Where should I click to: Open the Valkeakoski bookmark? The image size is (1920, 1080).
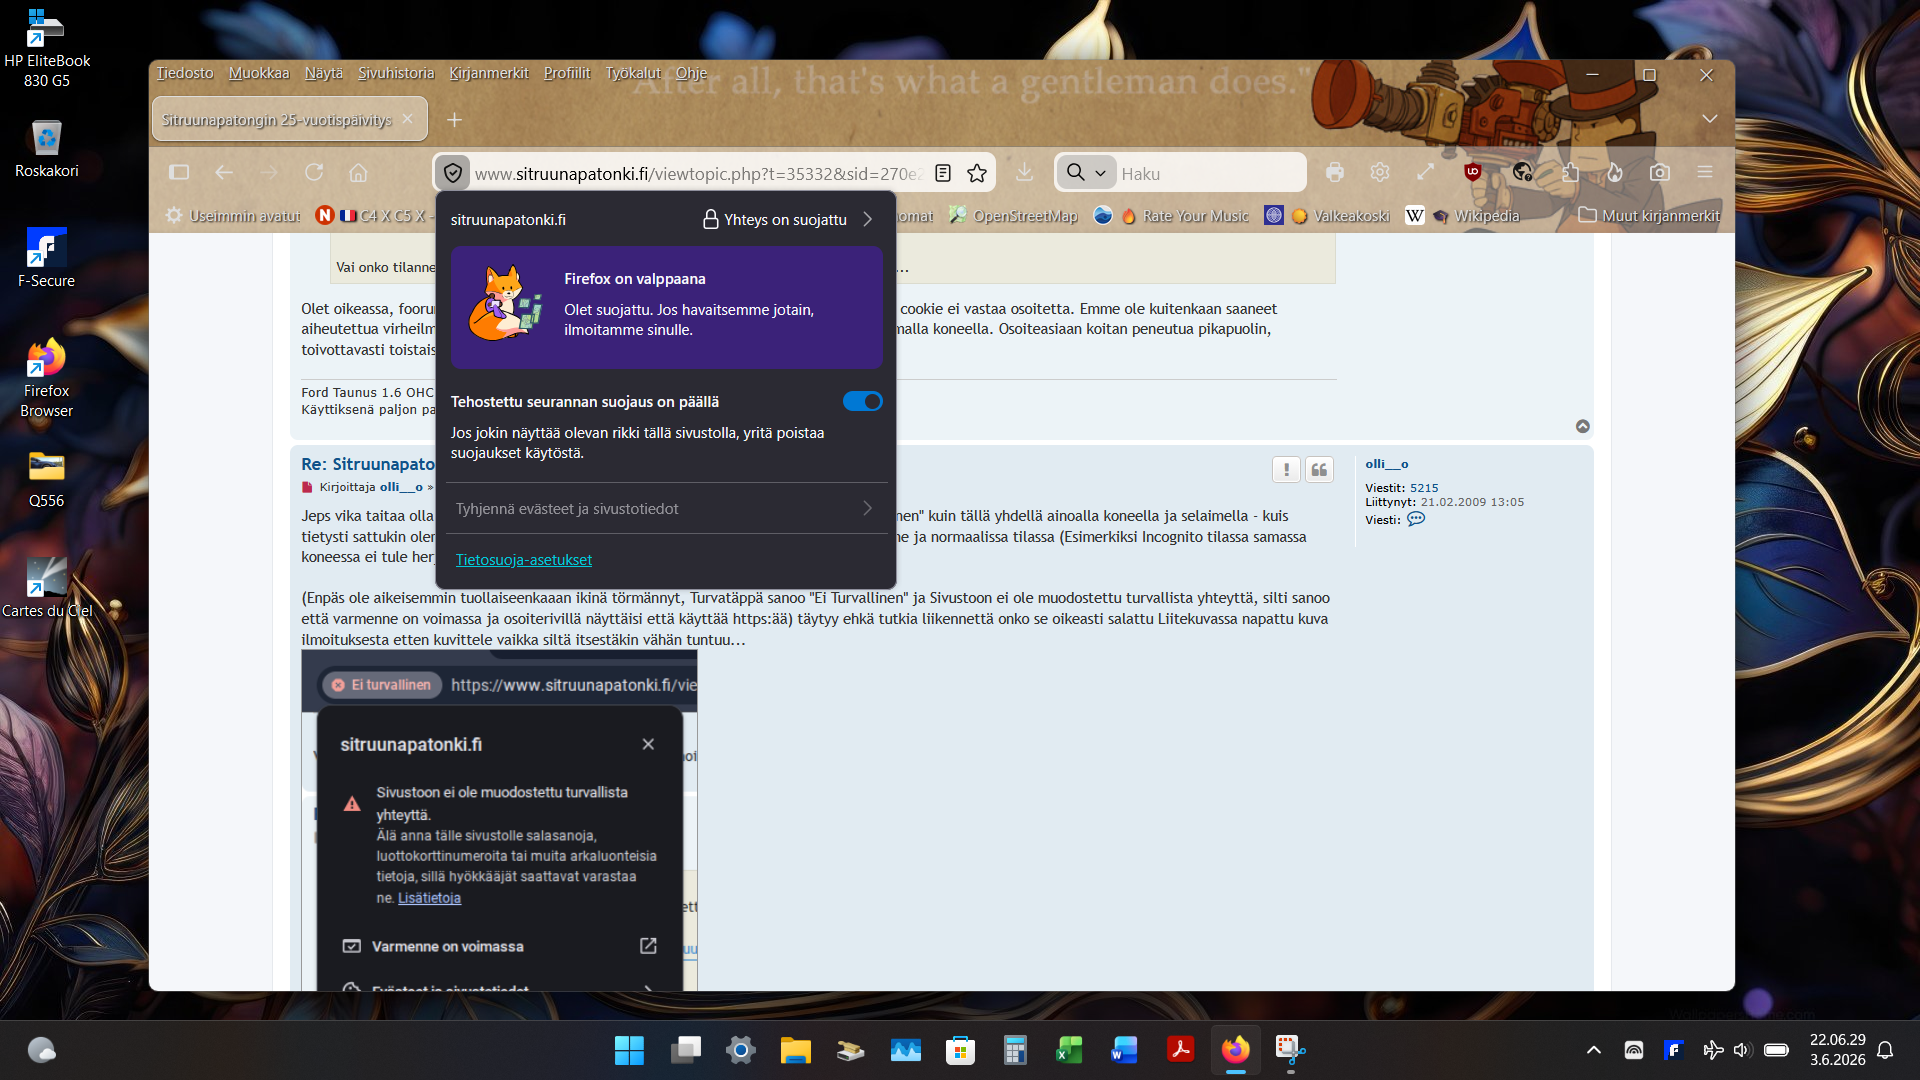pos(1340,215)
